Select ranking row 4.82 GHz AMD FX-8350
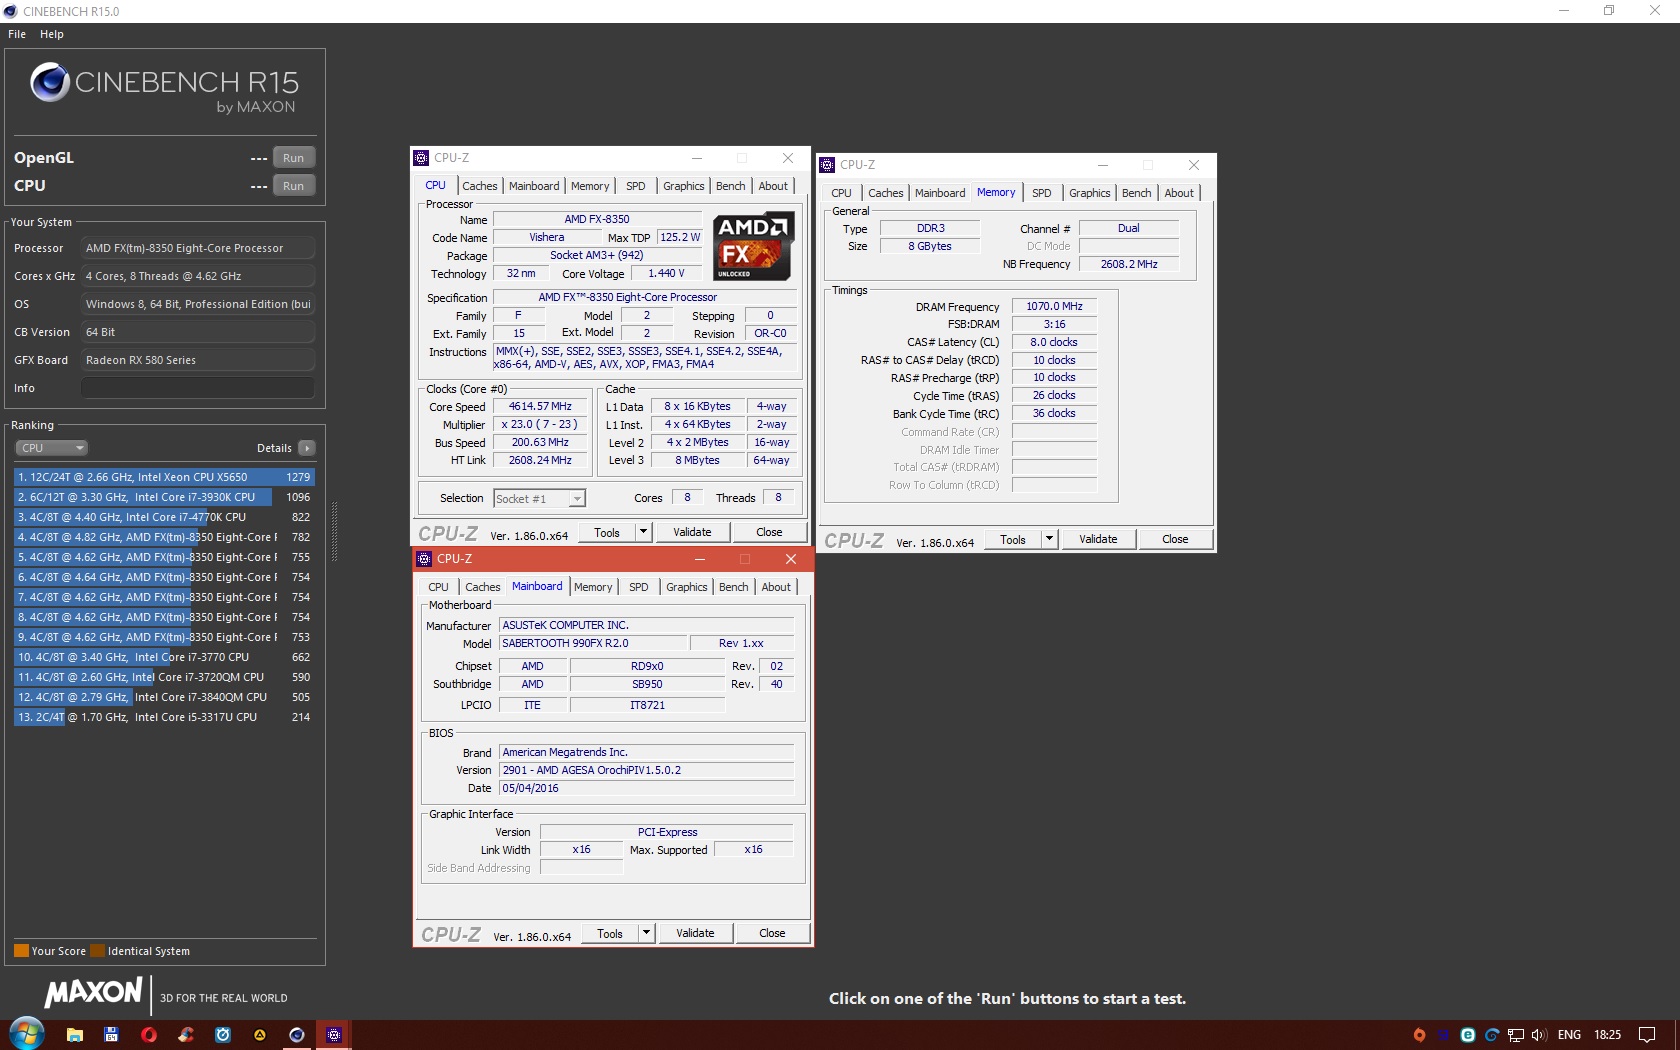Viewport: 1680px width, 1050px height. (x=164, y=537)
